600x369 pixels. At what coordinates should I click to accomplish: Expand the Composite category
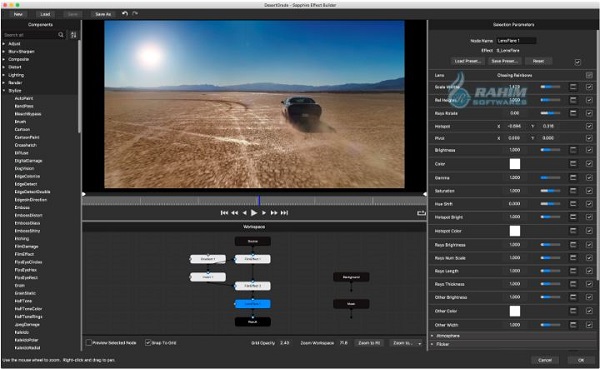pos(4,59)
